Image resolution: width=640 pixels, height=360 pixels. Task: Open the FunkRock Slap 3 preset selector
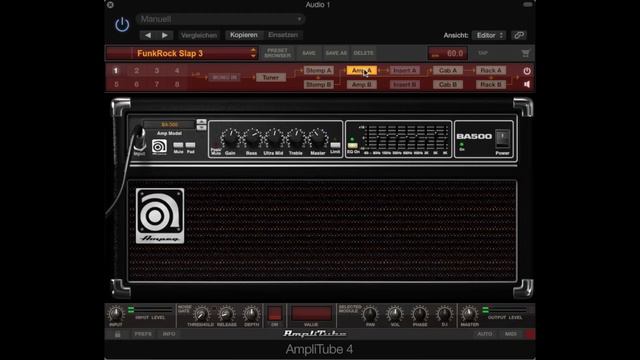pyautogui.click(x=182, y=53)
